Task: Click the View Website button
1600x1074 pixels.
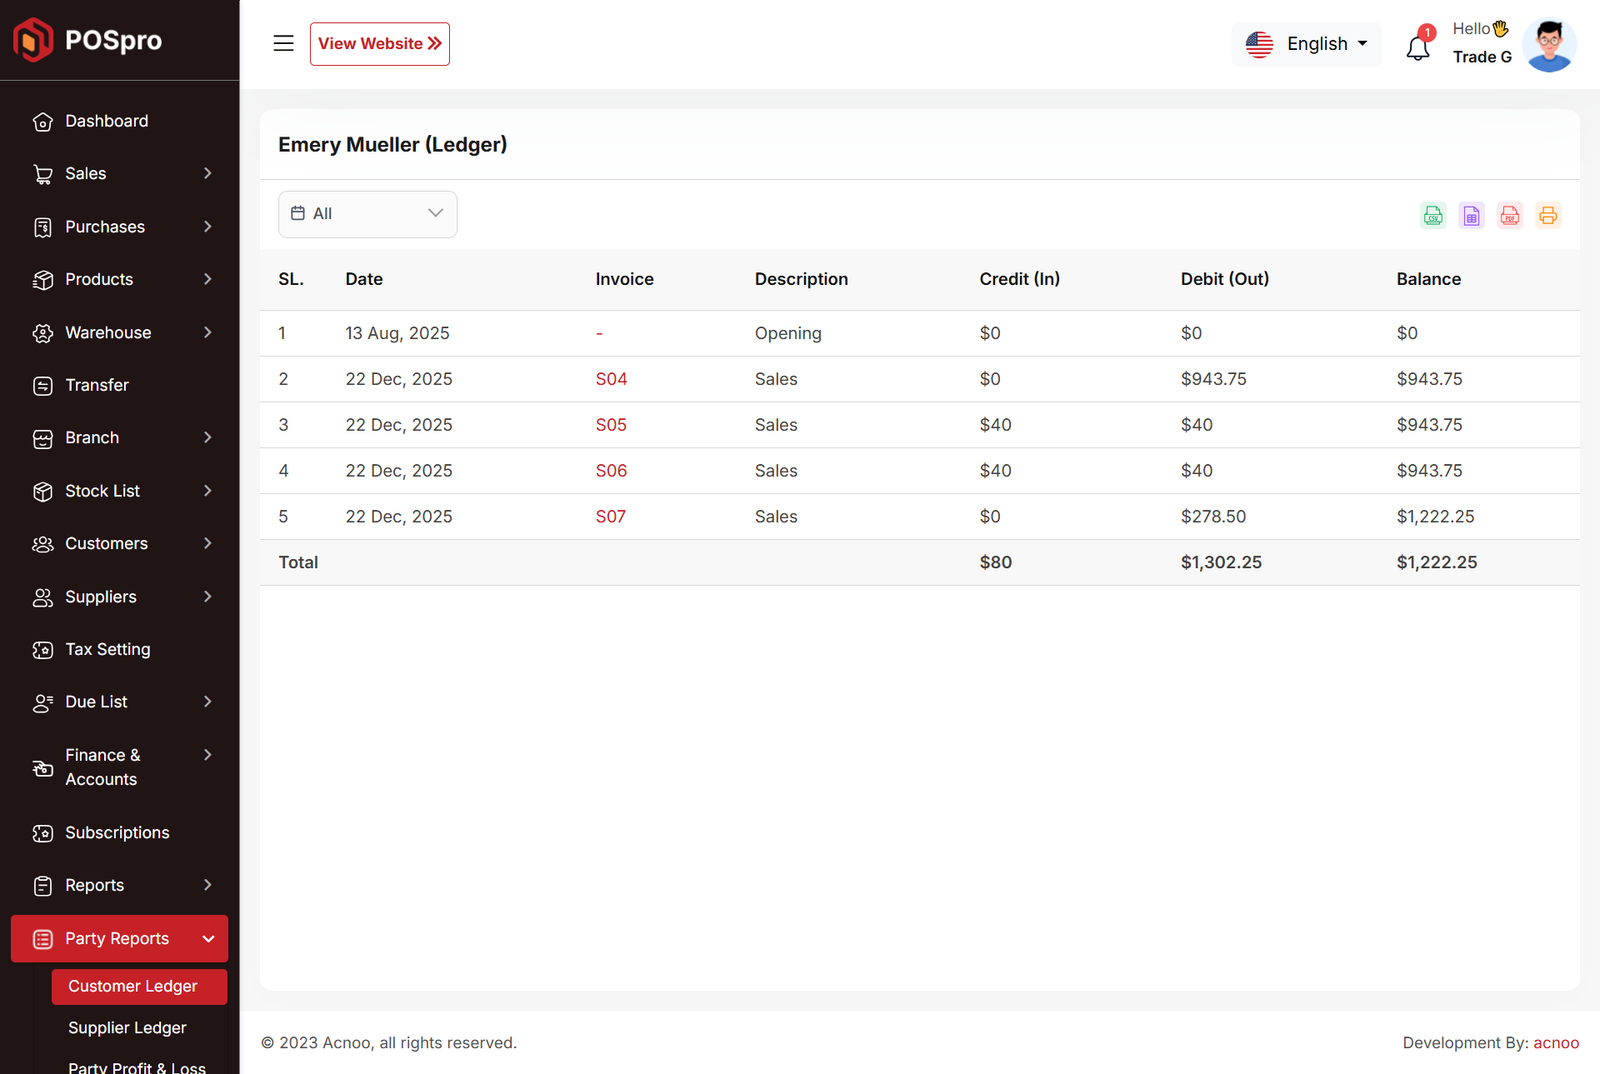Action: coord(379,44)
